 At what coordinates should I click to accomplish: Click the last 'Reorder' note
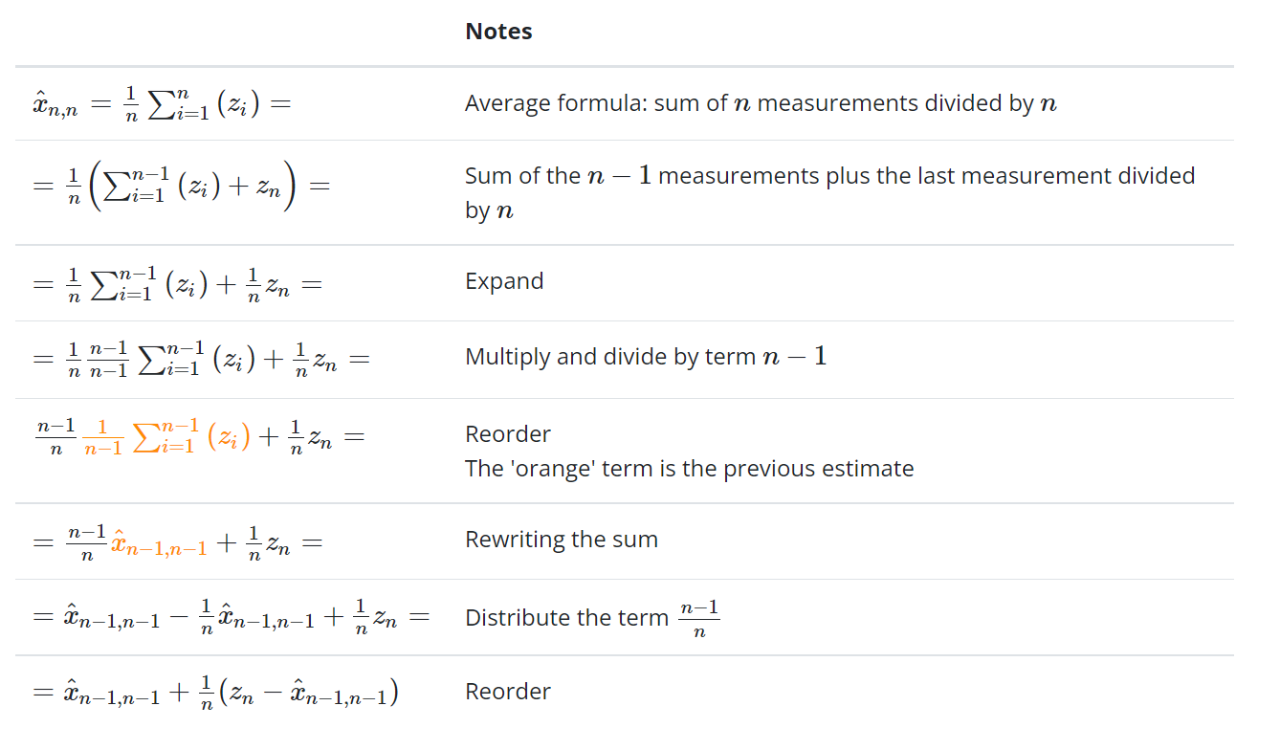click(508, 692)
